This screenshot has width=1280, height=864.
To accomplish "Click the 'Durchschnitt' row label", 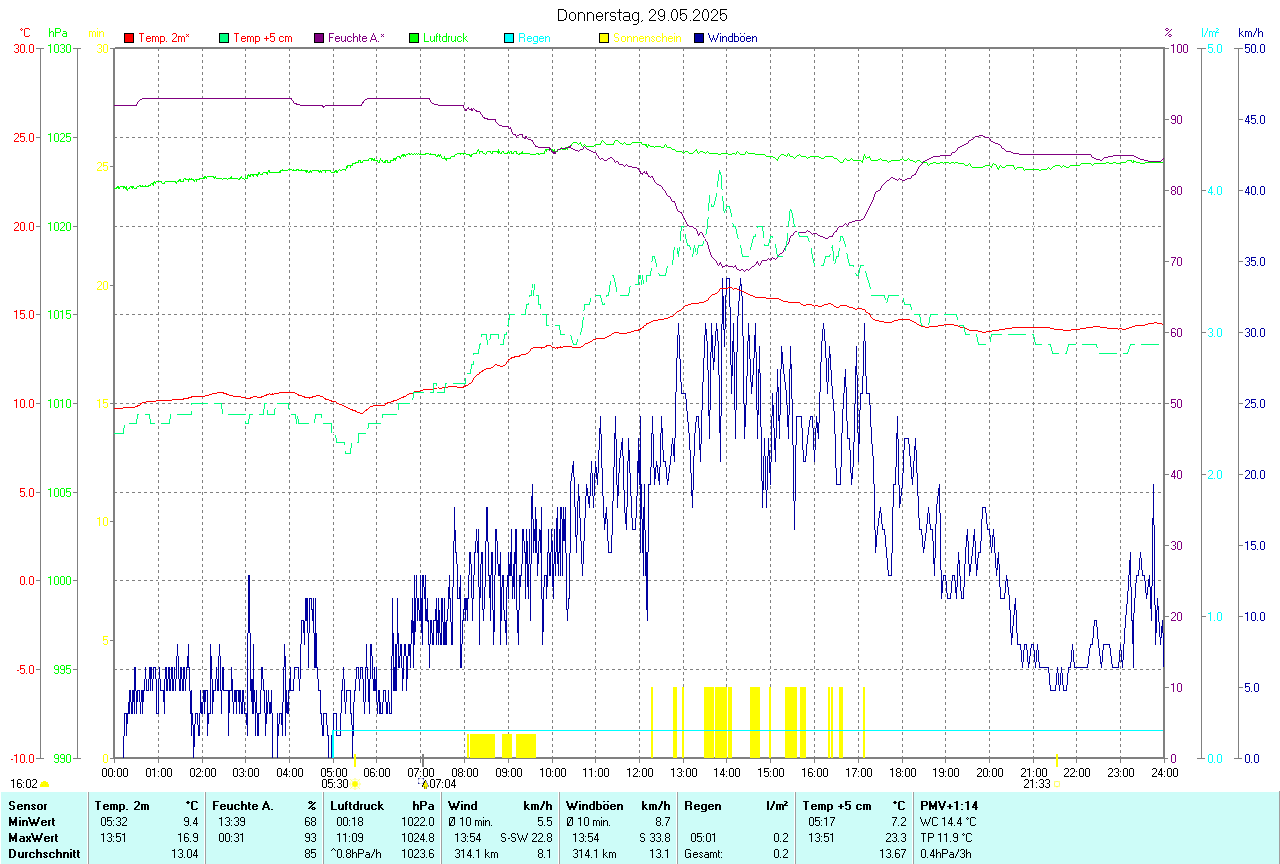I will (43, 854).
